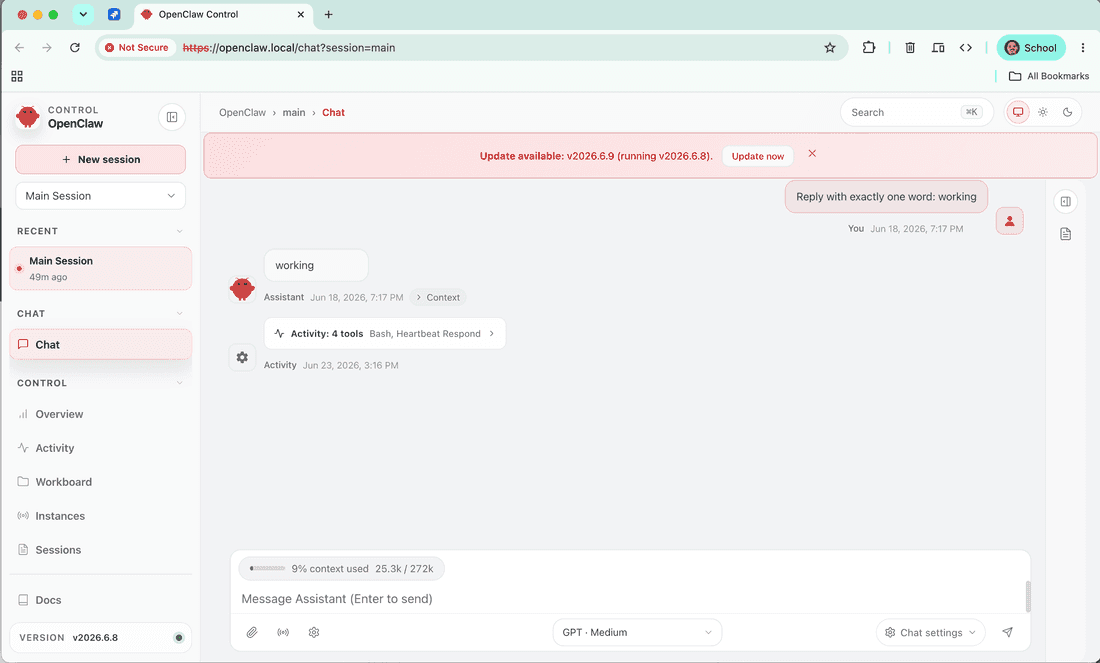Click the trash extension icon in toolbar

point(910,48)
